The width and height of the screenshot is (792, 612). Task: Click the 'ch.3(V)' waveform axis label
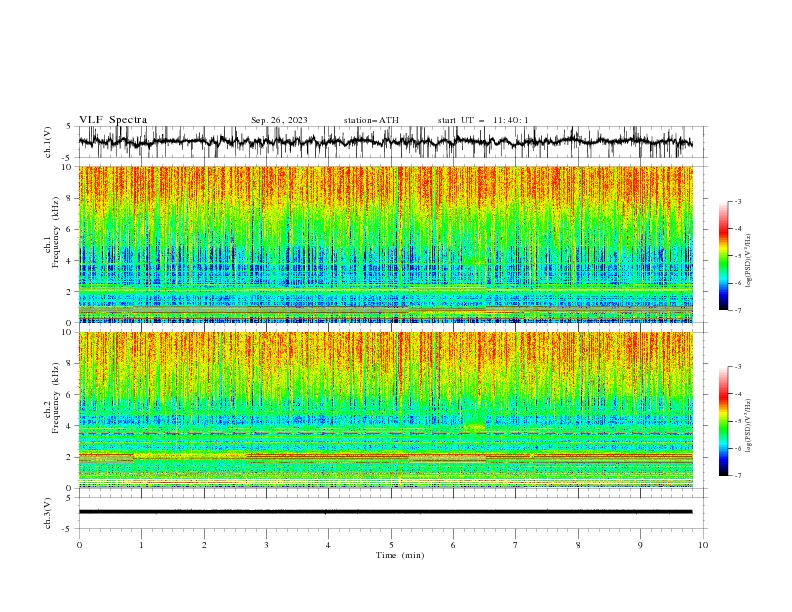[x=48, y=513]
